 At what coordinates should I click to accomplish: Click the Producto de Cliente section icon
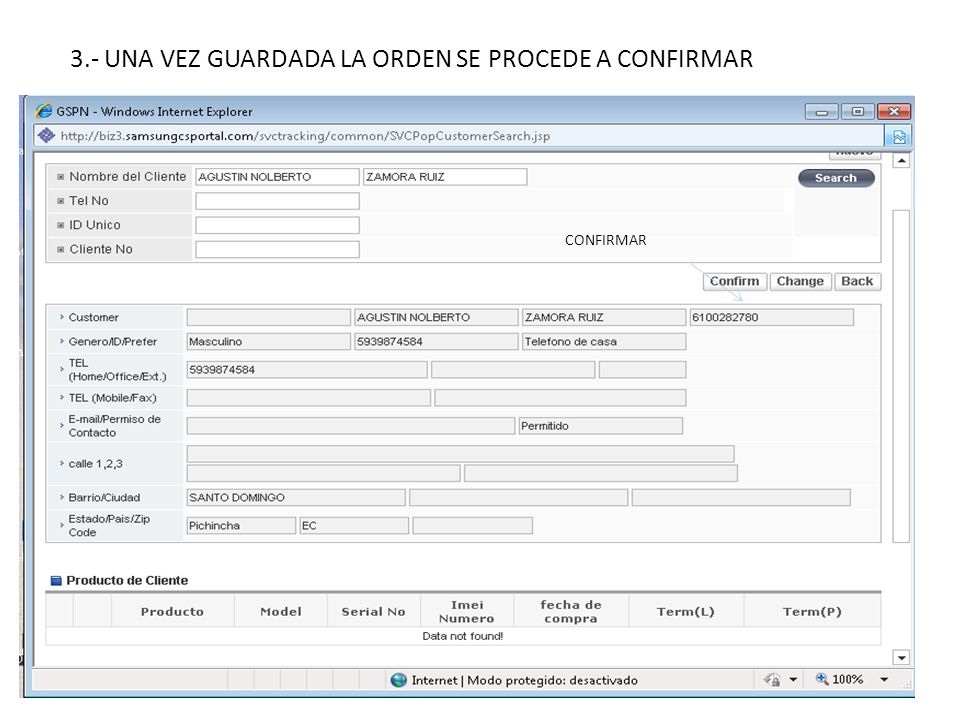coord(56,580)
